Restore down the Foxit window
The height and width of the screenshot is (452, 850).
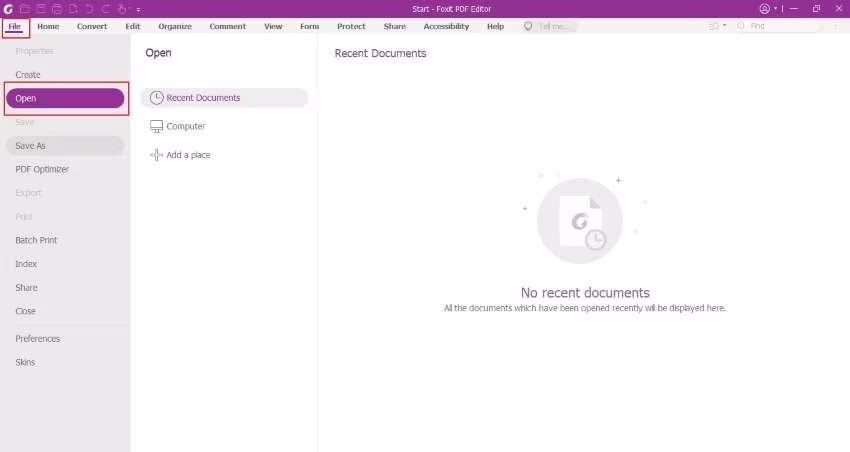click(x=816, y=9)
